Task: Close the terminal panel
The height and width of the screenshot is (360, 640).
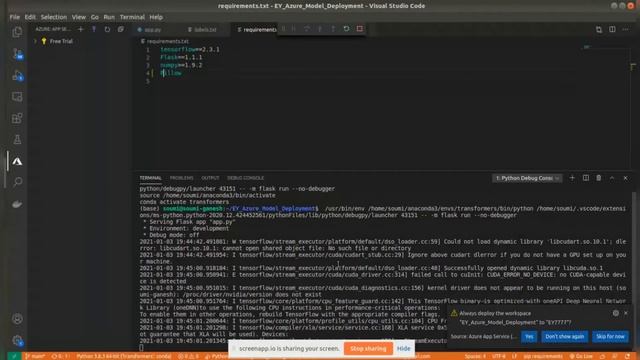Action: (625, 178)
